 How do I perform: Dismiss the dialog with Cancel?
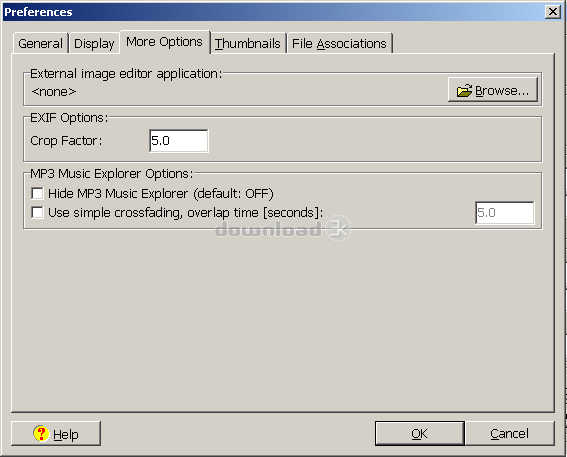tap(510, 433)
